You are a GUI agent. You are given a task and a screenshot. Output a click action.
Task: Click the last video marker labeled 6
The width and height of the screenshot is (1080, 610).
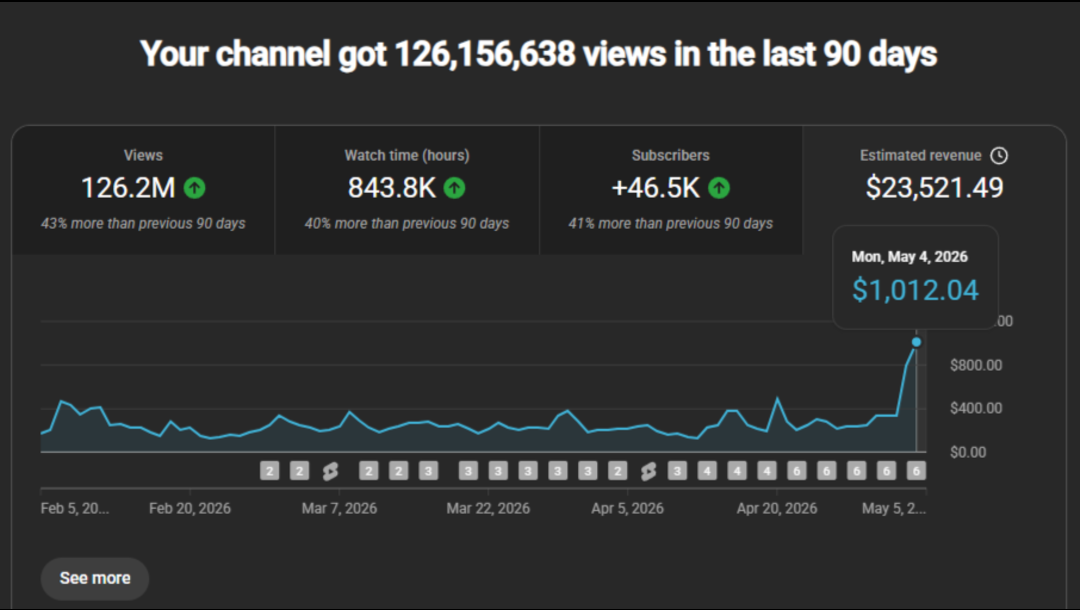point(915,471)
